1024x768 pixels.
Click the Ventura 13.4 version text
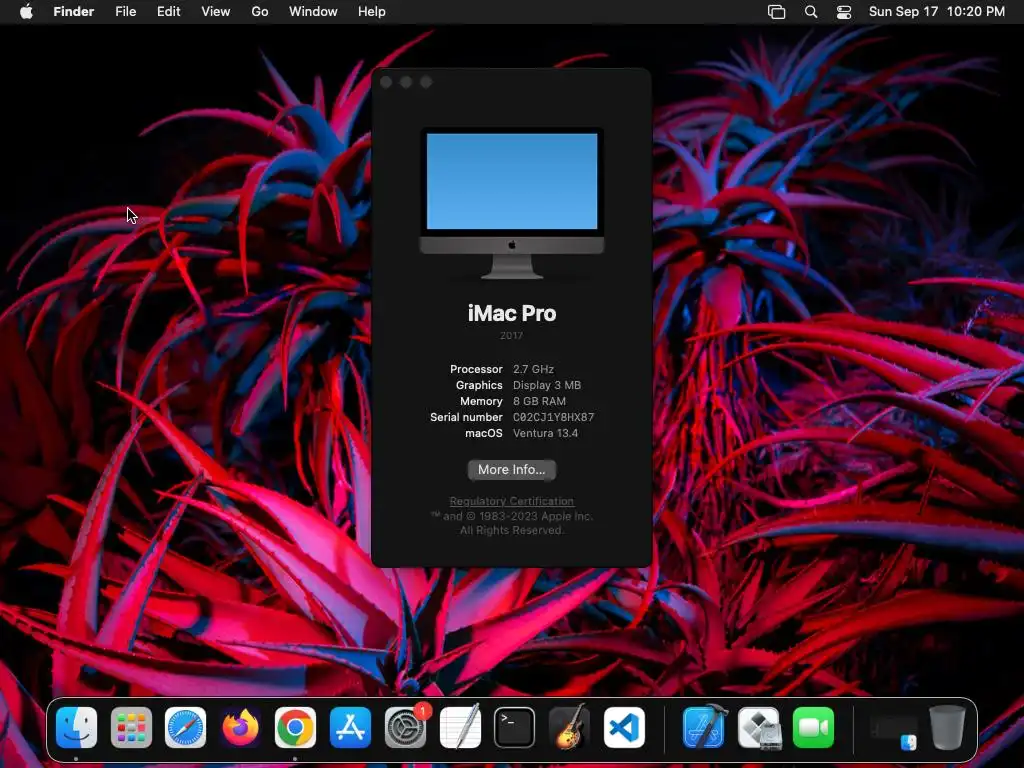pyautogui.click(x=545, y=433)
